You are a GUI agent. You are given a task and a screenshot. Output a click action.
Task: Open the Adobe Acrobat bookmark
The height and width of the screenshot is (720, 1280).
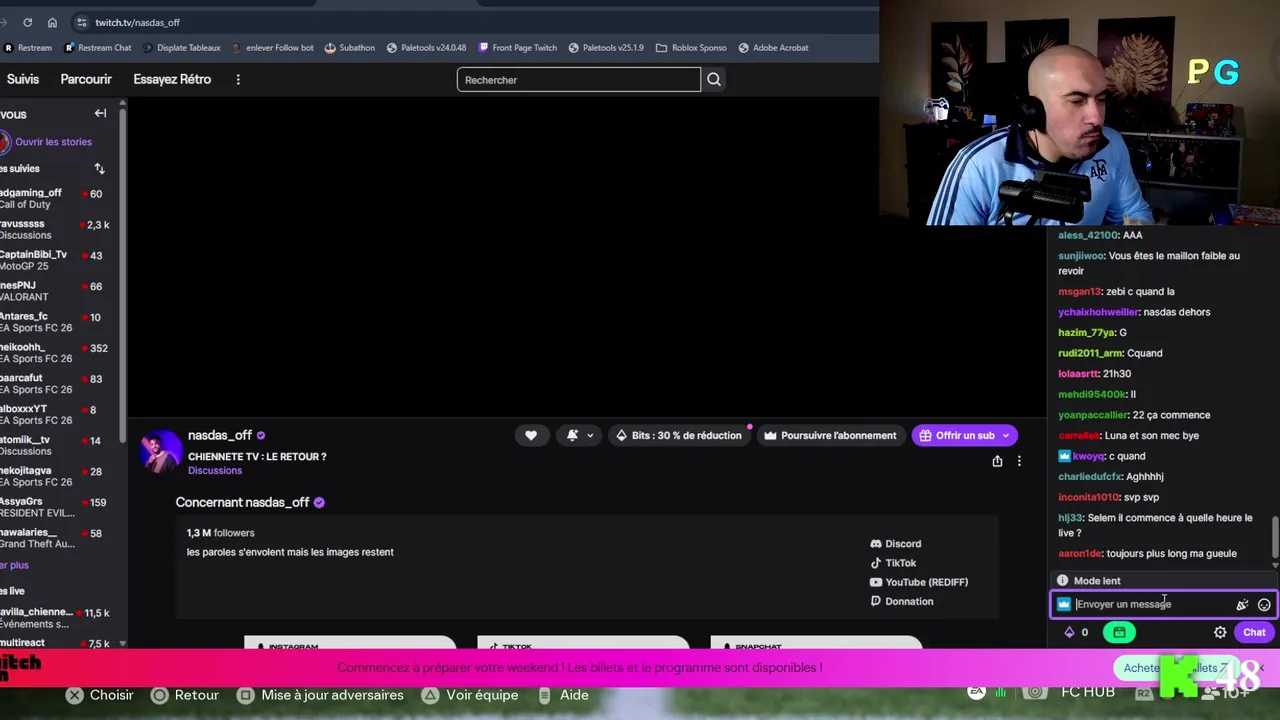[773, 47]
